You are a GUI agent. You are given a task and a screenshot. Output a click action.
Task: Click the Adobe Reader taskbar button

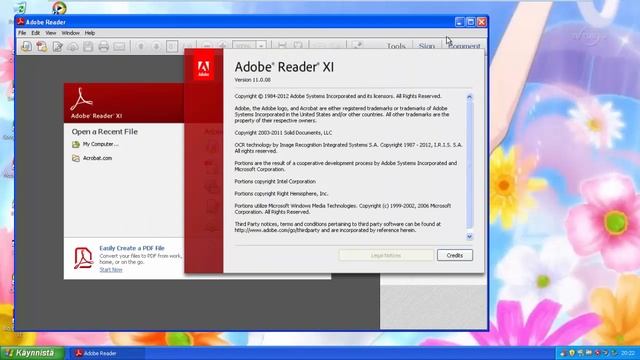click(107, 353)
